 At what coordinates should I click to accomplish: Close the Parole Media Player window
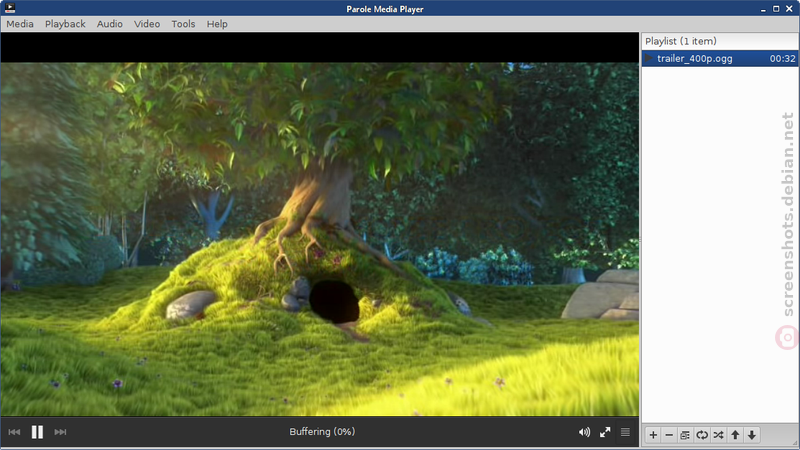point(789,9)
